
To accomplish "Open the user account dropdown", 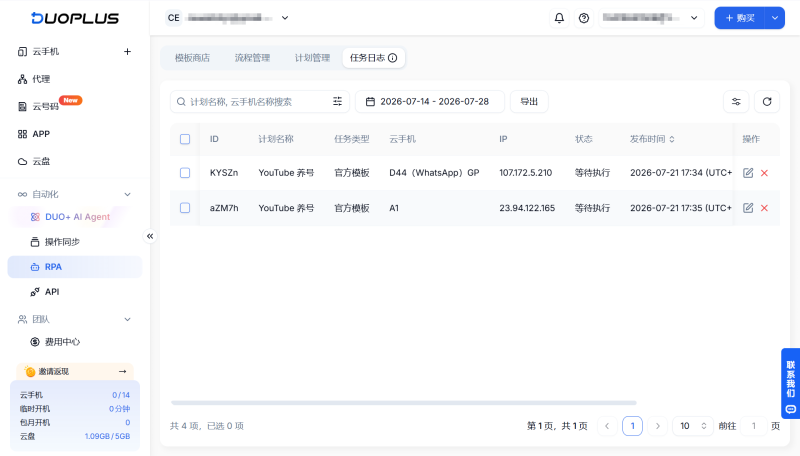I will point(651,18).
